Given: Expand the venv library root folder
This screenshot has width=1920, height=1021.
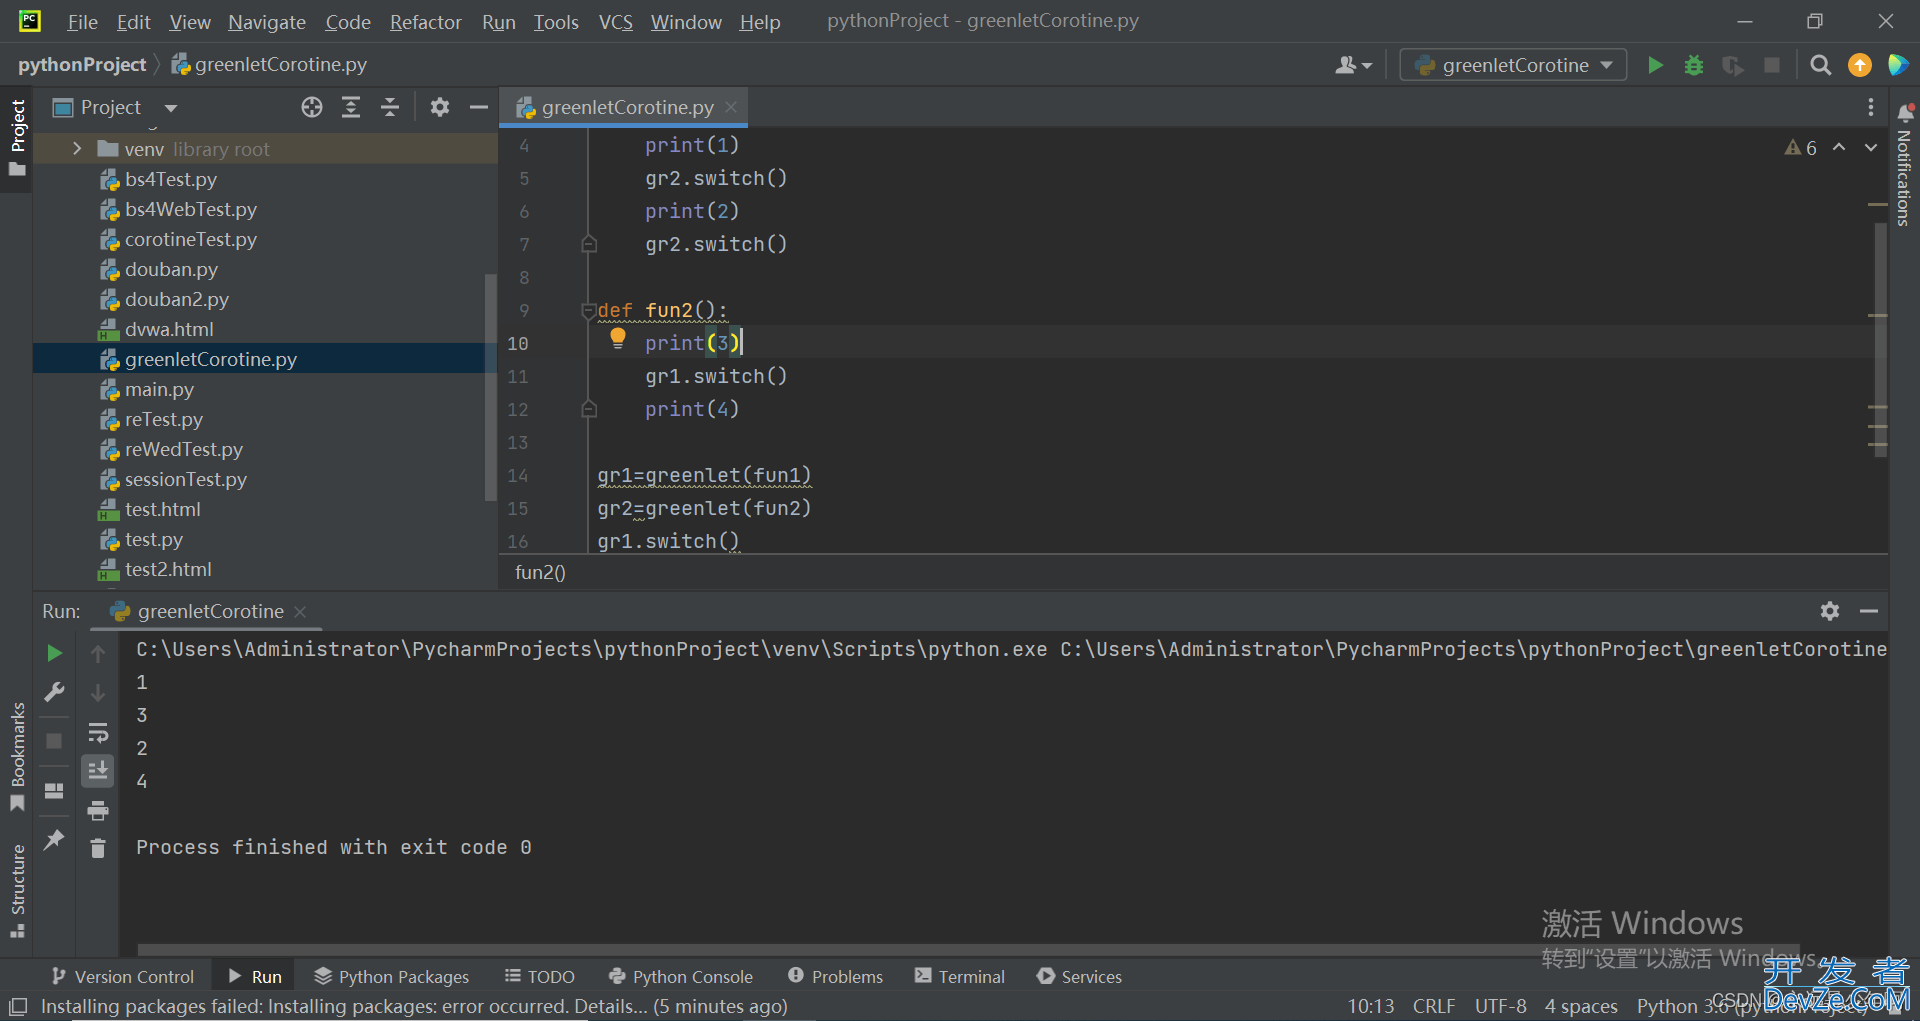Looking at the screenshot, I should pyautogui.click(x=77, y=149).
